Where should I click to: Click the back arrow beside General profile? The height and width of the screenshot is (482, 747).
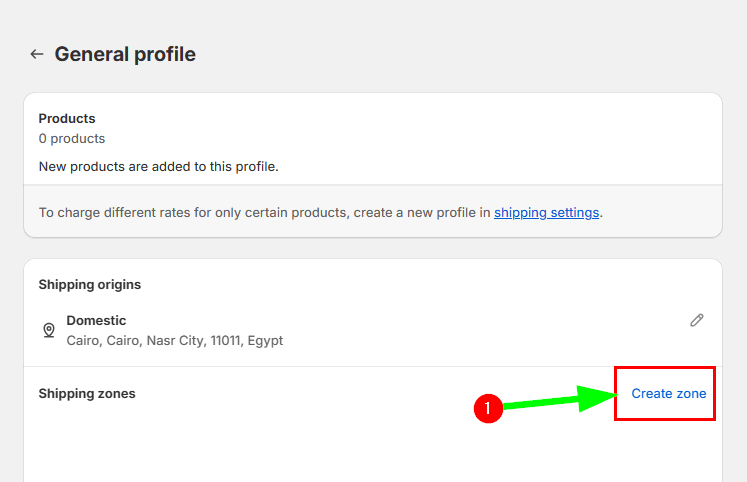[37, 54]
